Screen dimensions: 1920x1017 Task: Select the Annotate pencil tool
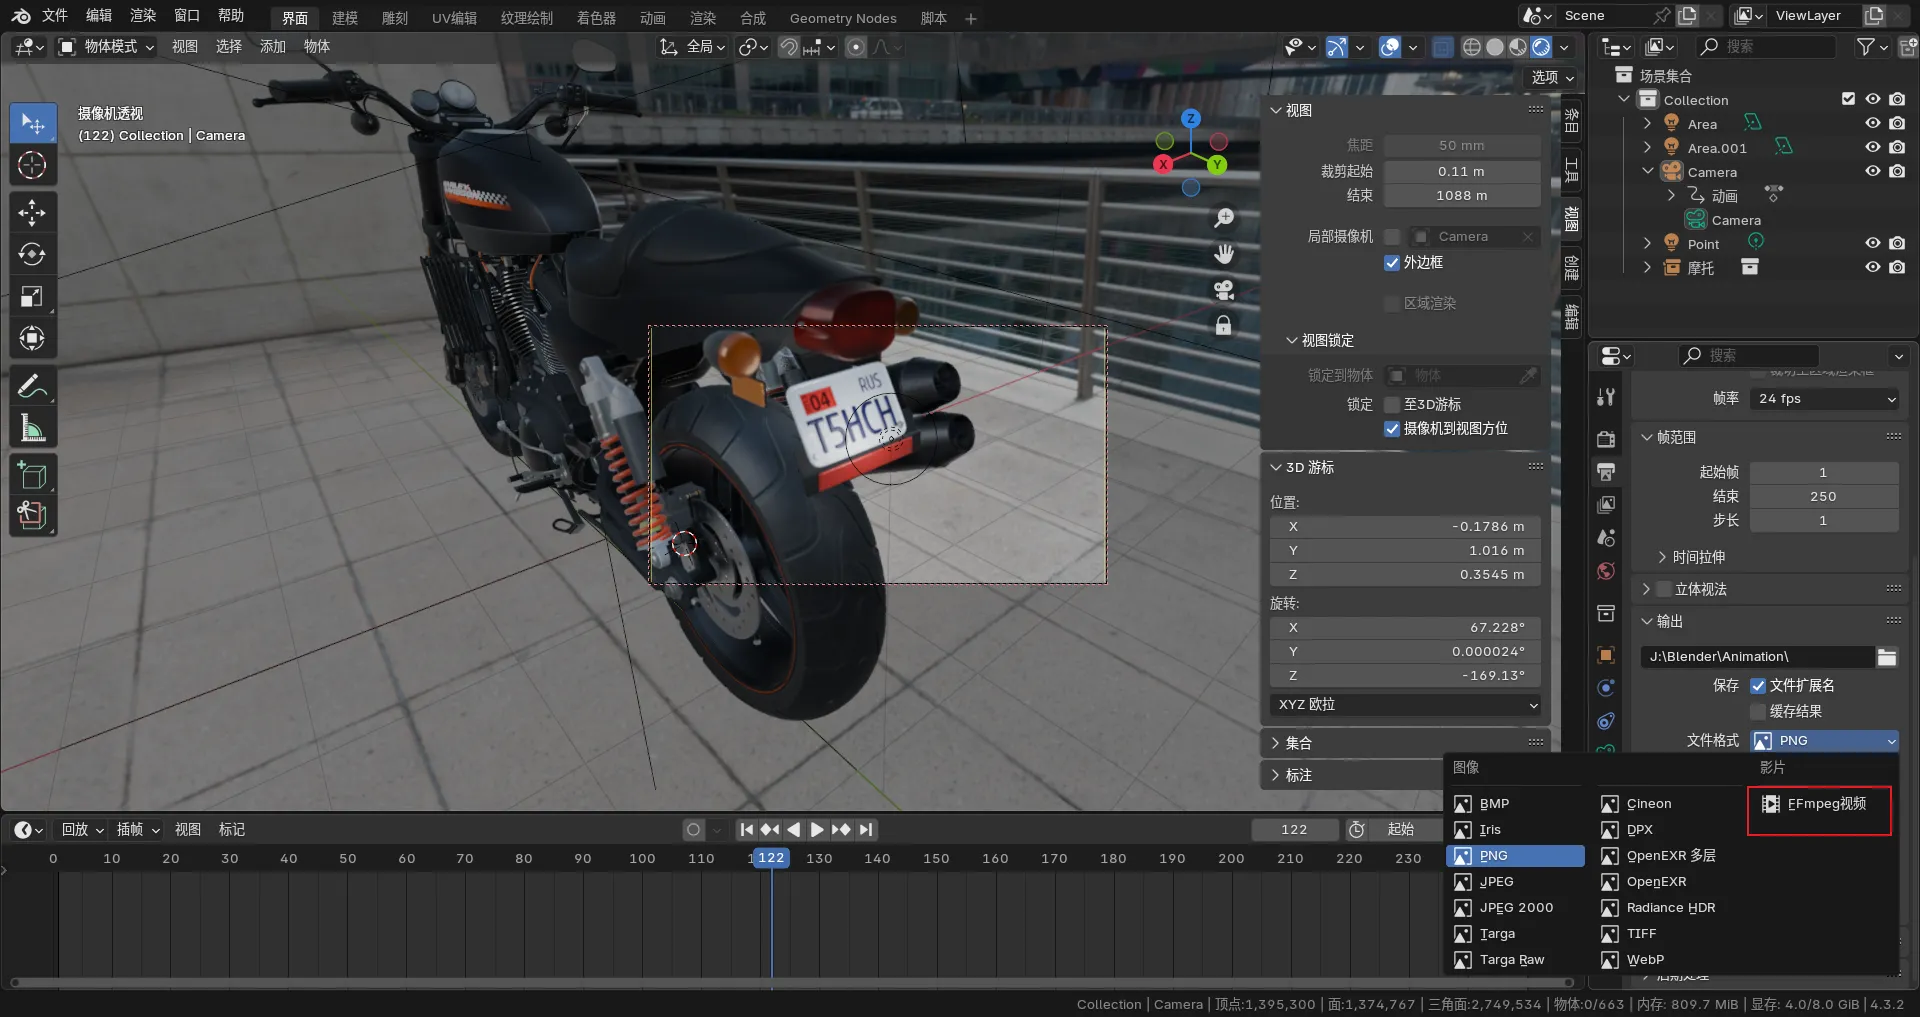tap(32, 386)
